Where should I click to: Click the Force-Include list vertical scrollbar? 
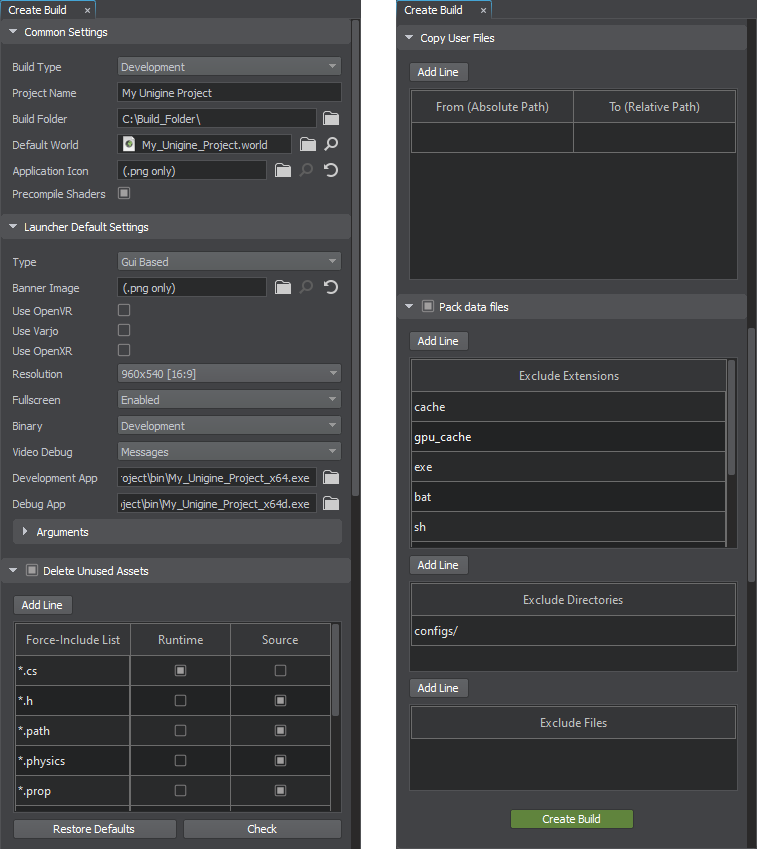335,670
